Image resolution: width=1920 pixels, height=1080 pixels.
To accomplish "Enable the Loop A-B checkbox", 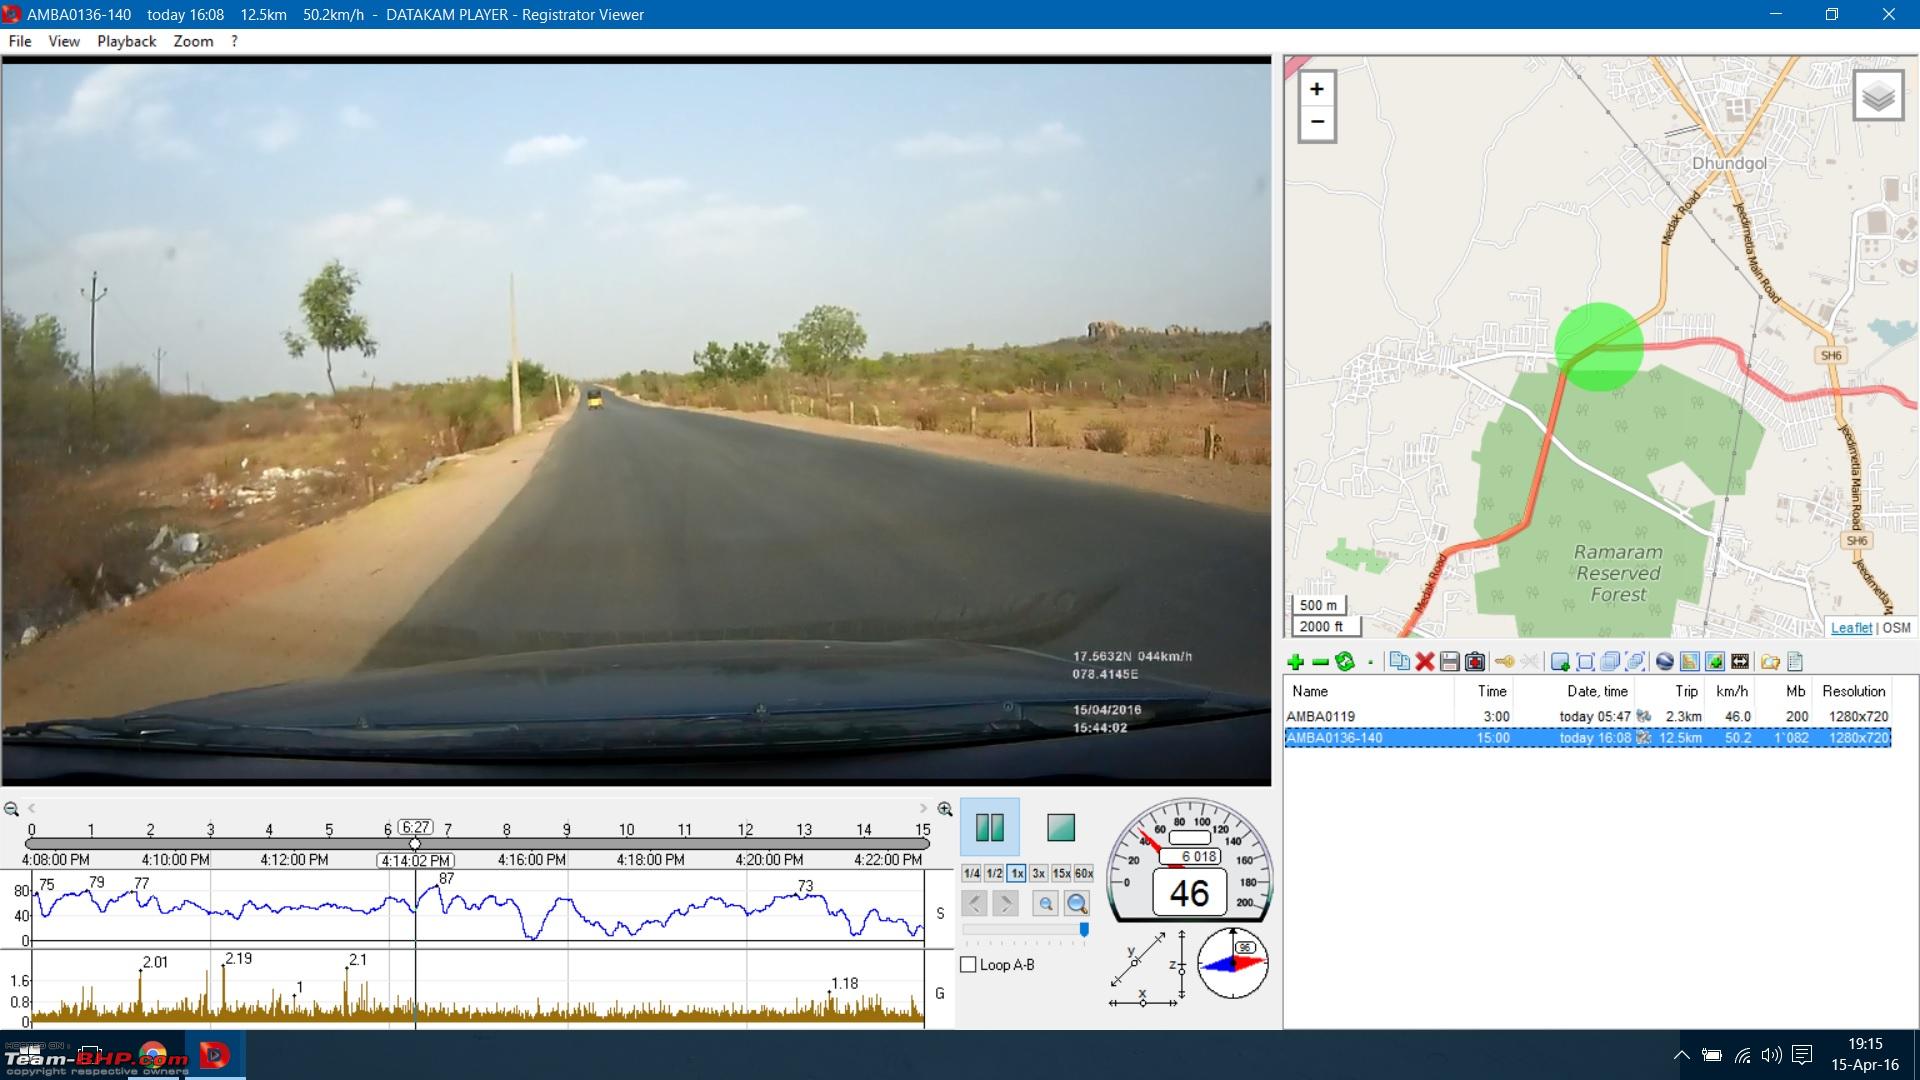I will (x=968, y=965).
